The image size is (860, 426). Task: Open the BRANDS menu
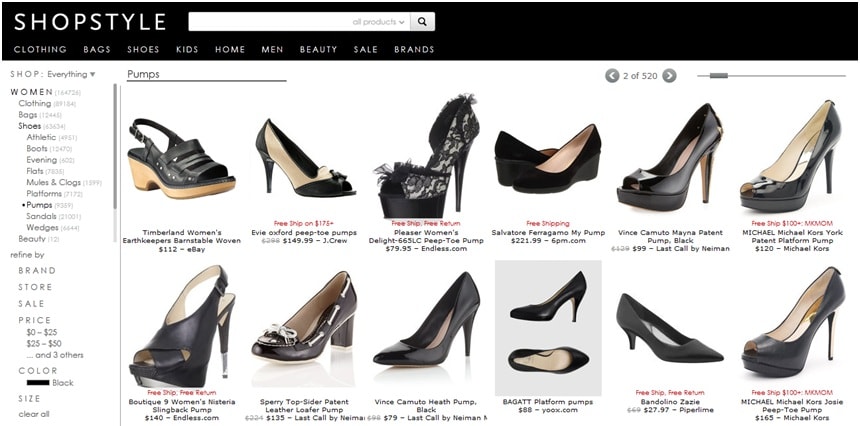pos(414,49)
